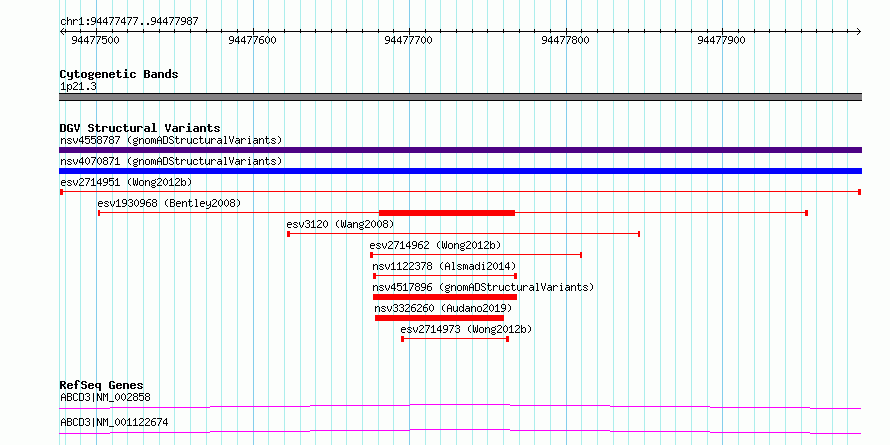This screenshot has height=445, width=890.
Task: Open variant label nsv1122378 (Alsmadi2014)
Action: point(444,266)
